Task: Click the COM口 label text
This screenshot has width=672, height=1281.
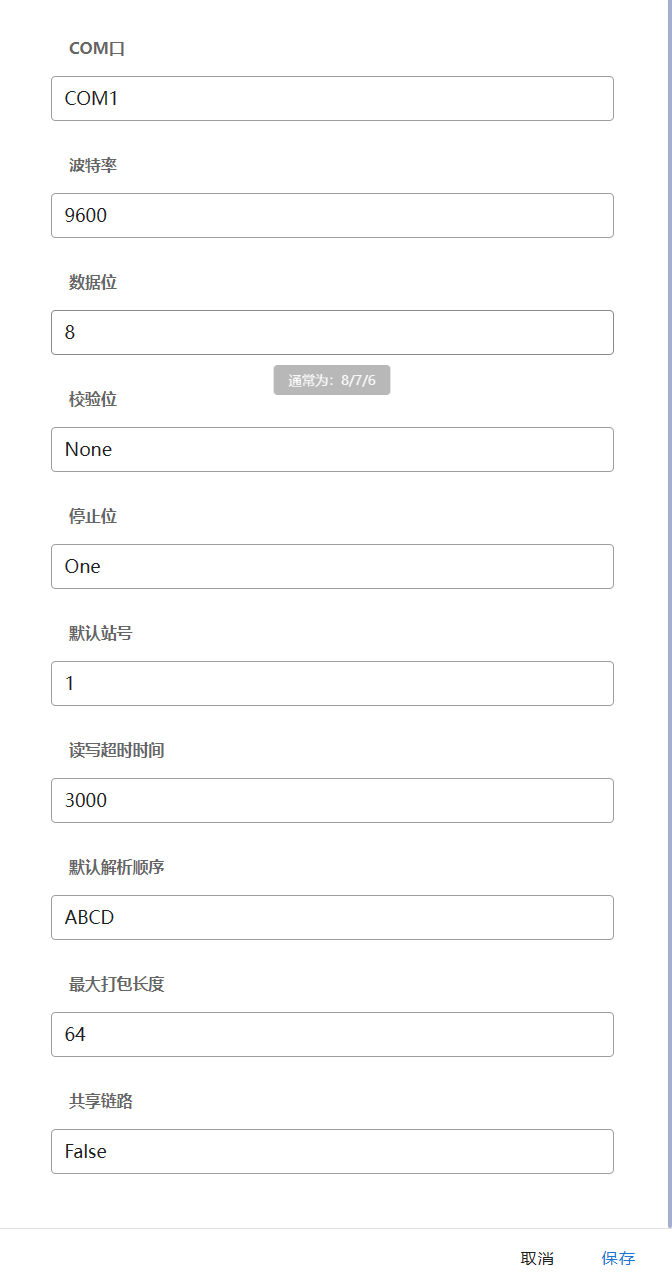Action: pos(97,48)
